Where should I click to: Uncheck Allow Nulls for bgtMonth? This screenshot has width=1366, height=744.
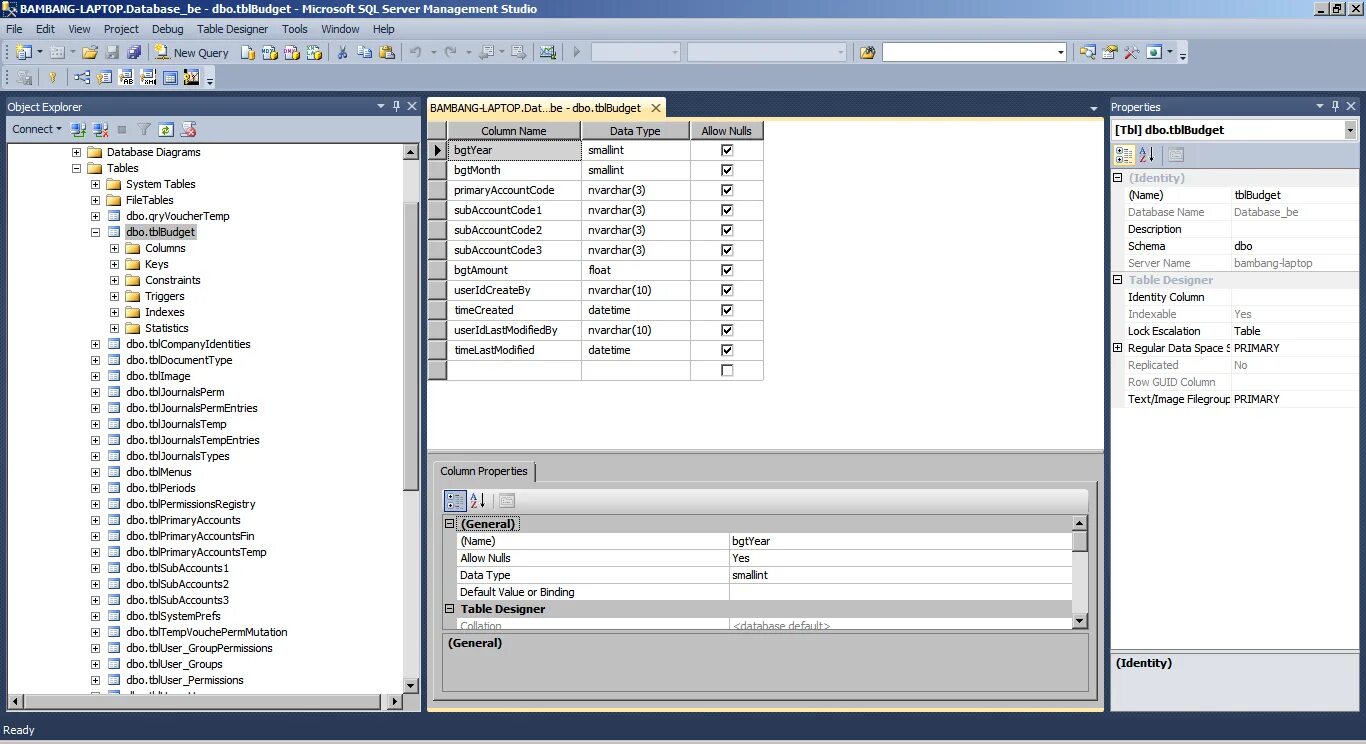pyautogui.click(x=727, y=170)
